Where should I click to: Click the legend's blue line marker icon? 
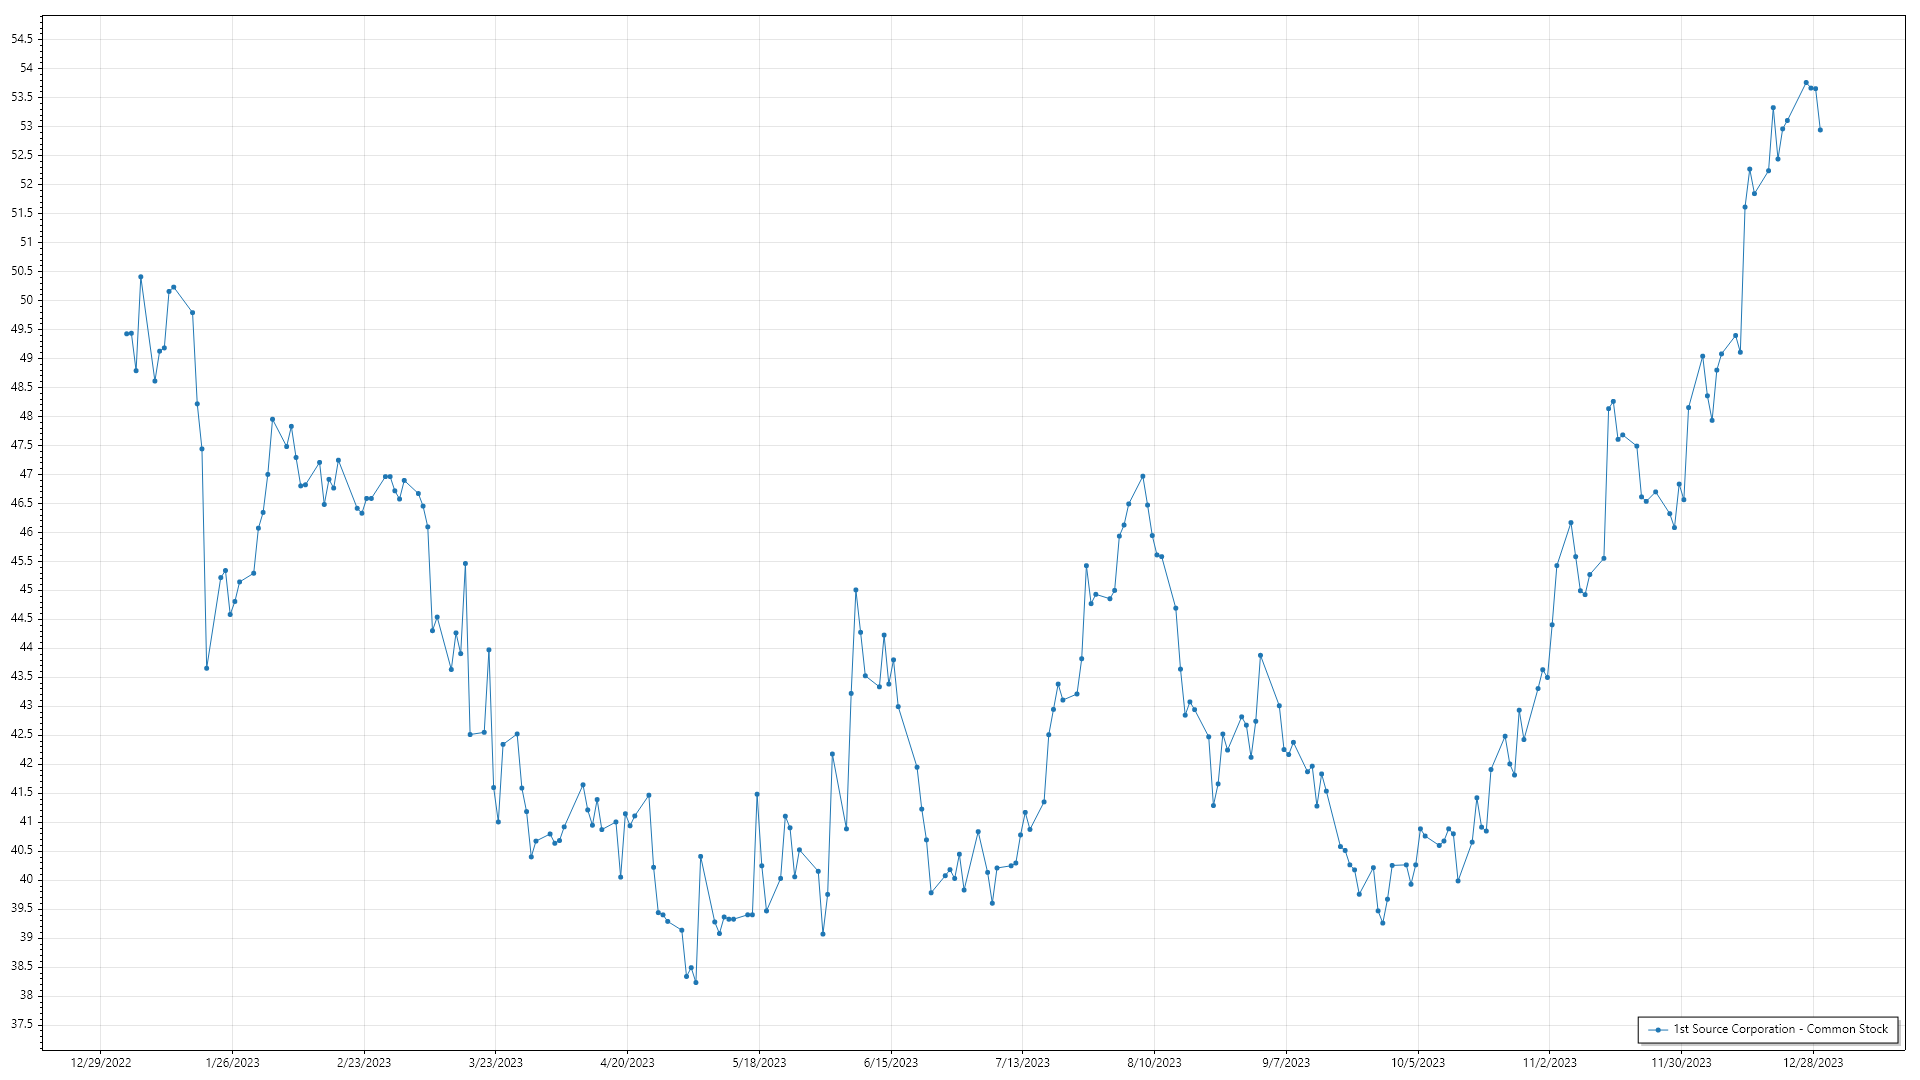tap(1659, 1029)
